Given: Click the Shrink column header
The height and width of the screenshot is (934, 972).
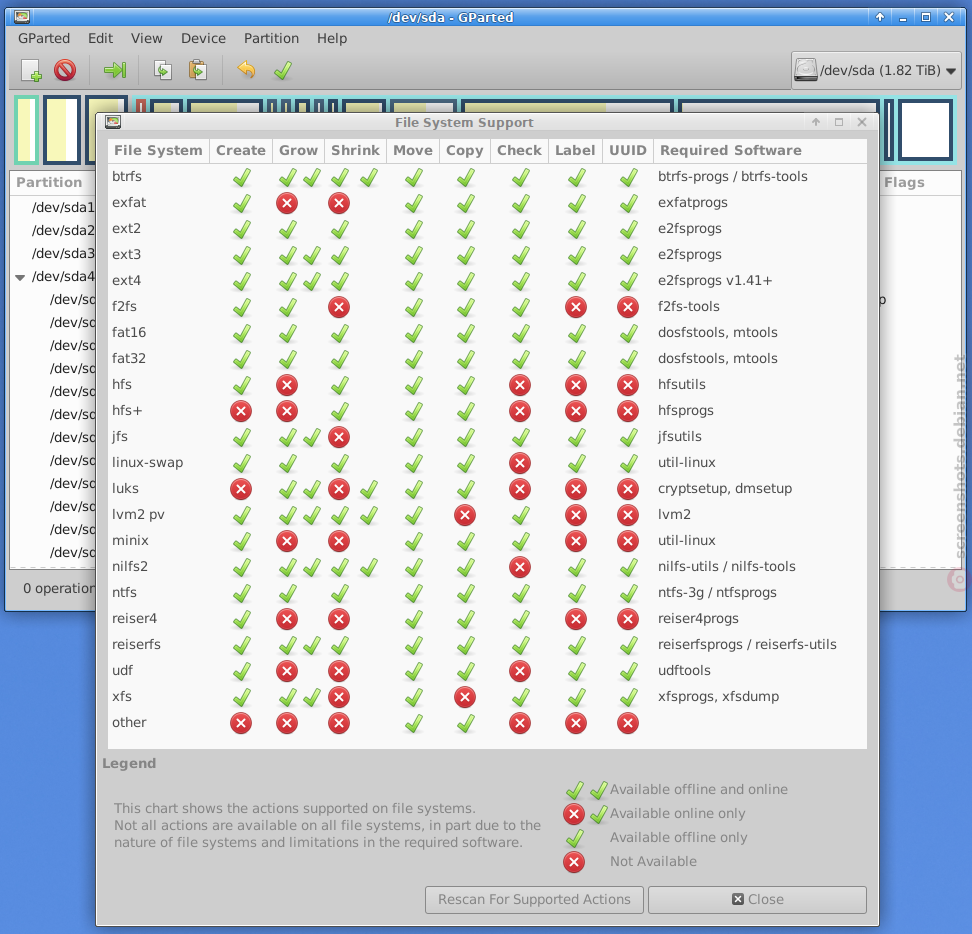Looking at the screenshot, I should tap(355, 151).
